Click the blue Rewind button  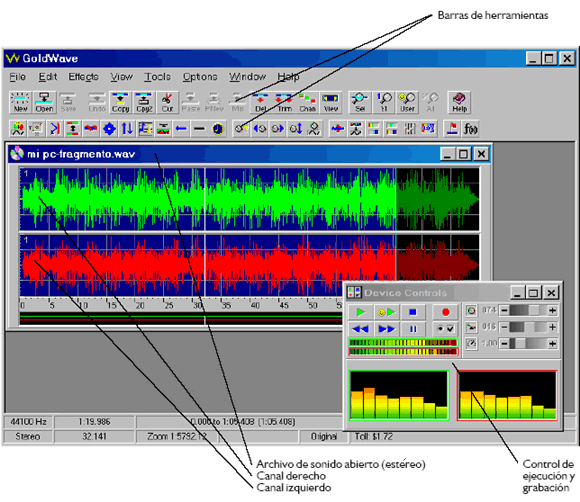pyautogui.click(x=360, y=329)
